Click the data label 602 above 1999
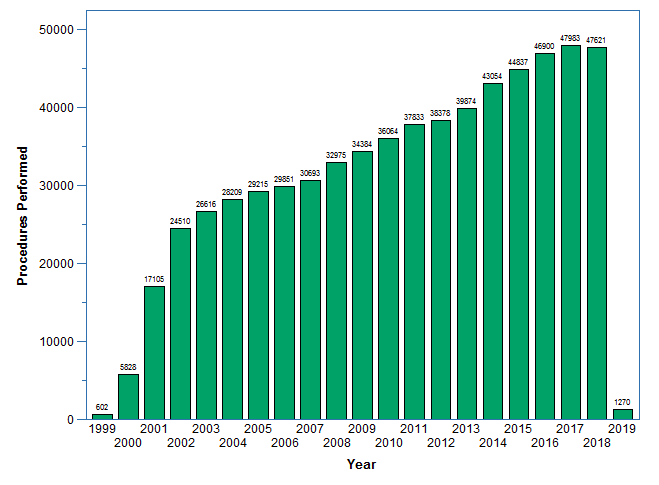The height and width of the screenshot is (485, 659). click(x=102, y=407)
